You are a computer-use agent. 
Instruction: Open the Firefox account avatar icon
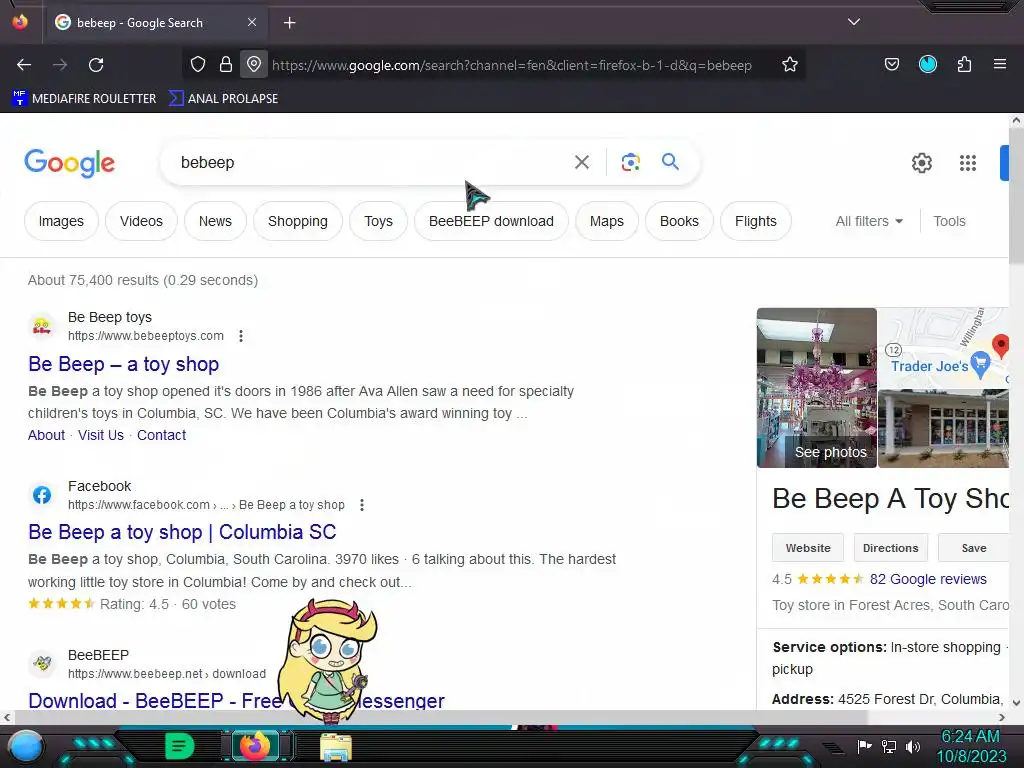pyautogui.click(x=927, y=64)
